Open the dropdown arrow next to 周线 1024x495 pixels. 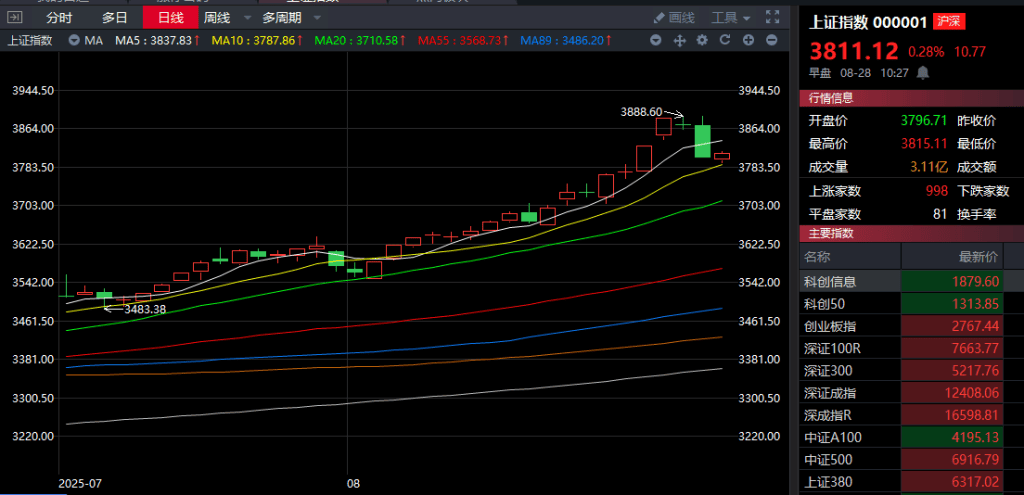click(246, 18)
